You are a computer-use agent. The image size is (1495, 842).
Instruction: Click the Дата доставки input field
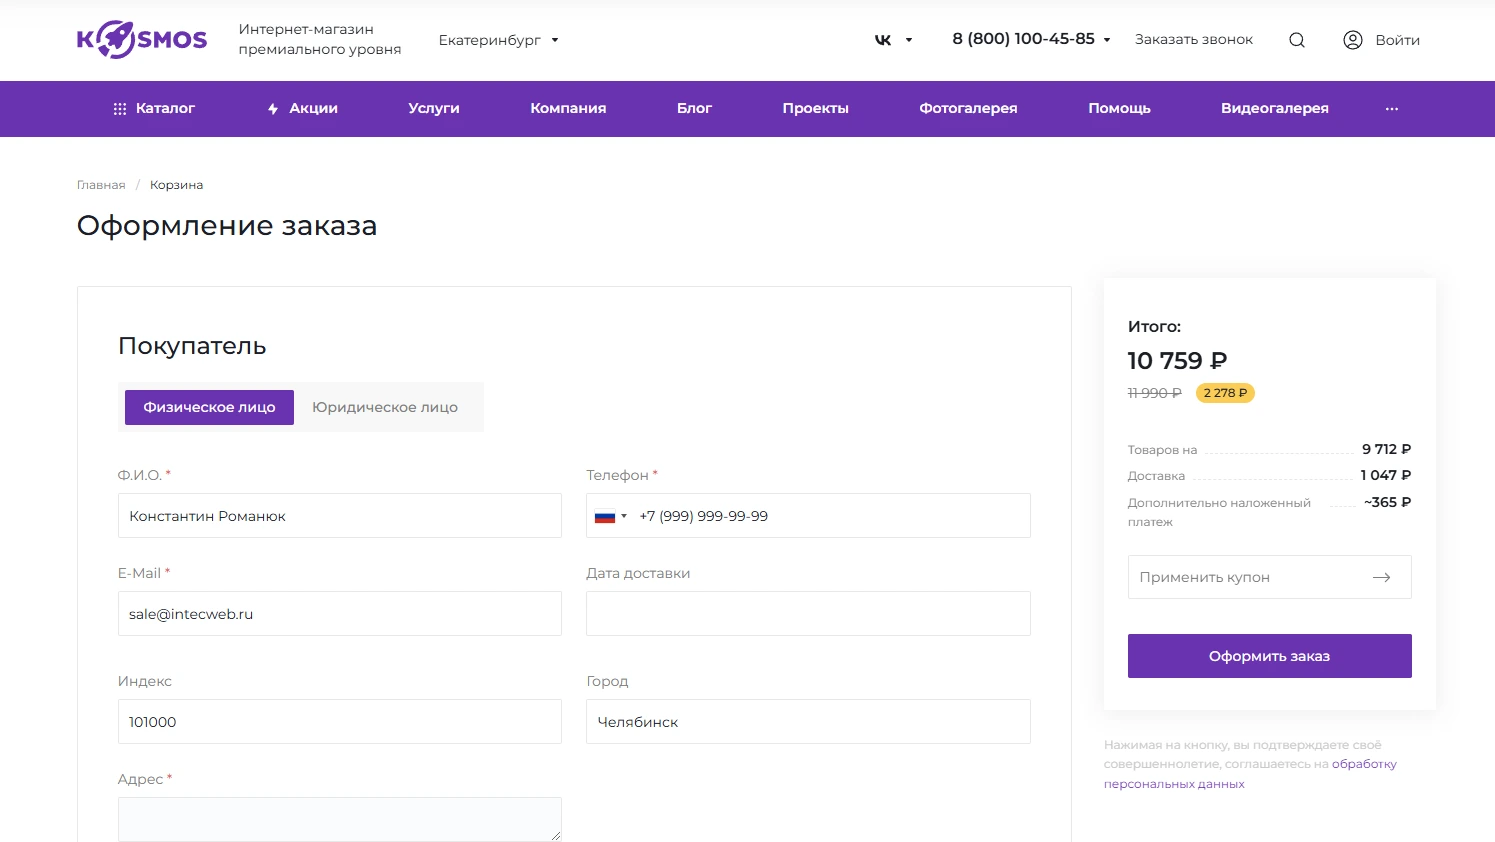point(808,613)
